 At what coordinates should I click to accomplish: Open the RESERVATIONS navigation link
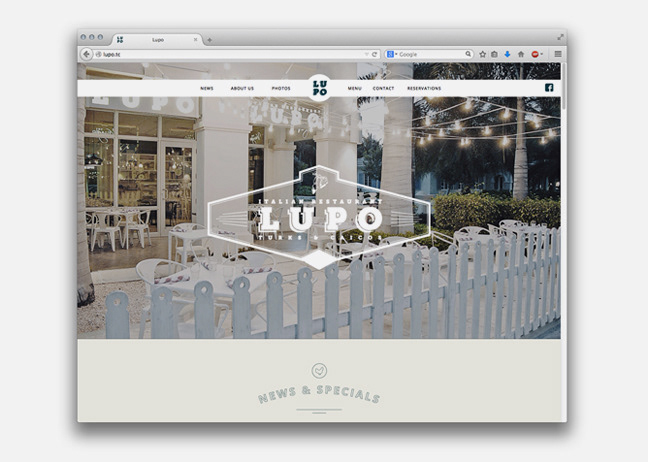424,88
